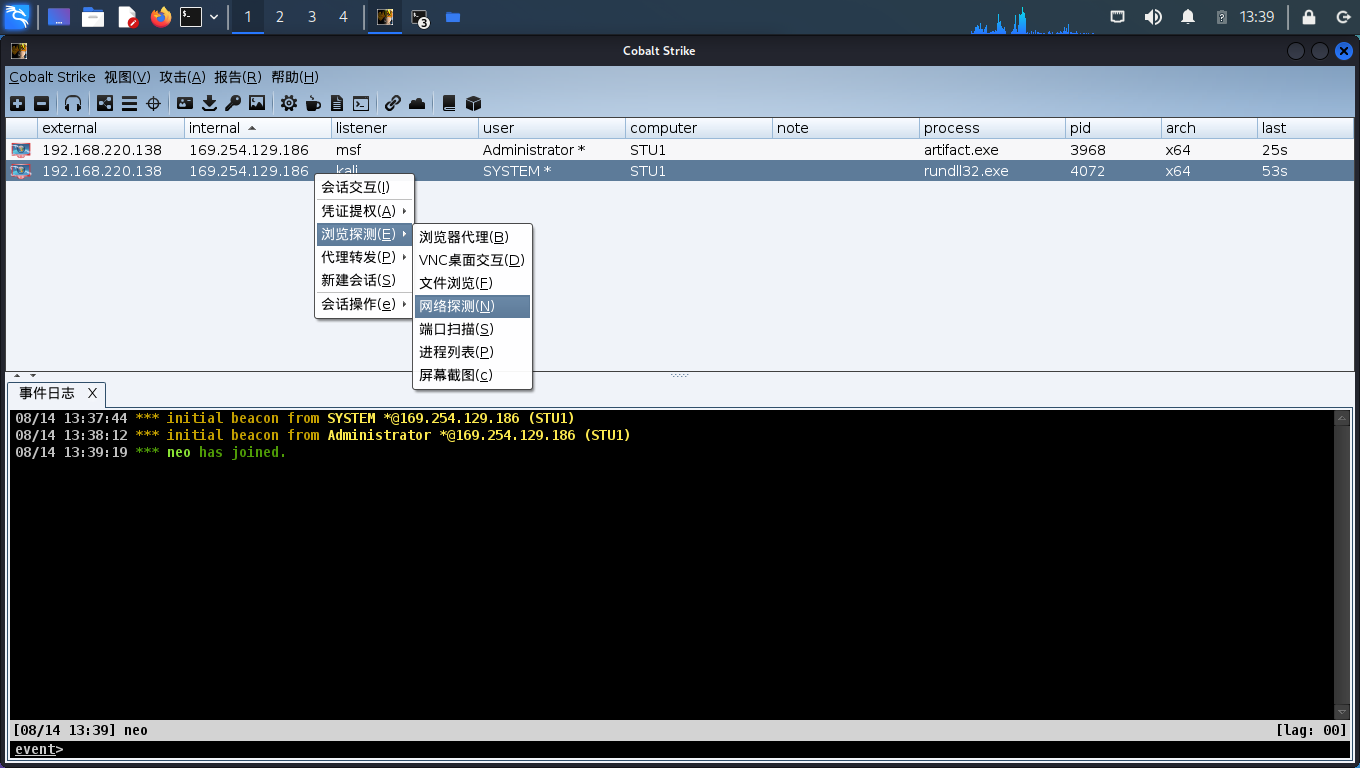This screenshot has height=768, width=1360.
Task: Select 会话交互(I) in context menu
Action: [x=364, y=187]
